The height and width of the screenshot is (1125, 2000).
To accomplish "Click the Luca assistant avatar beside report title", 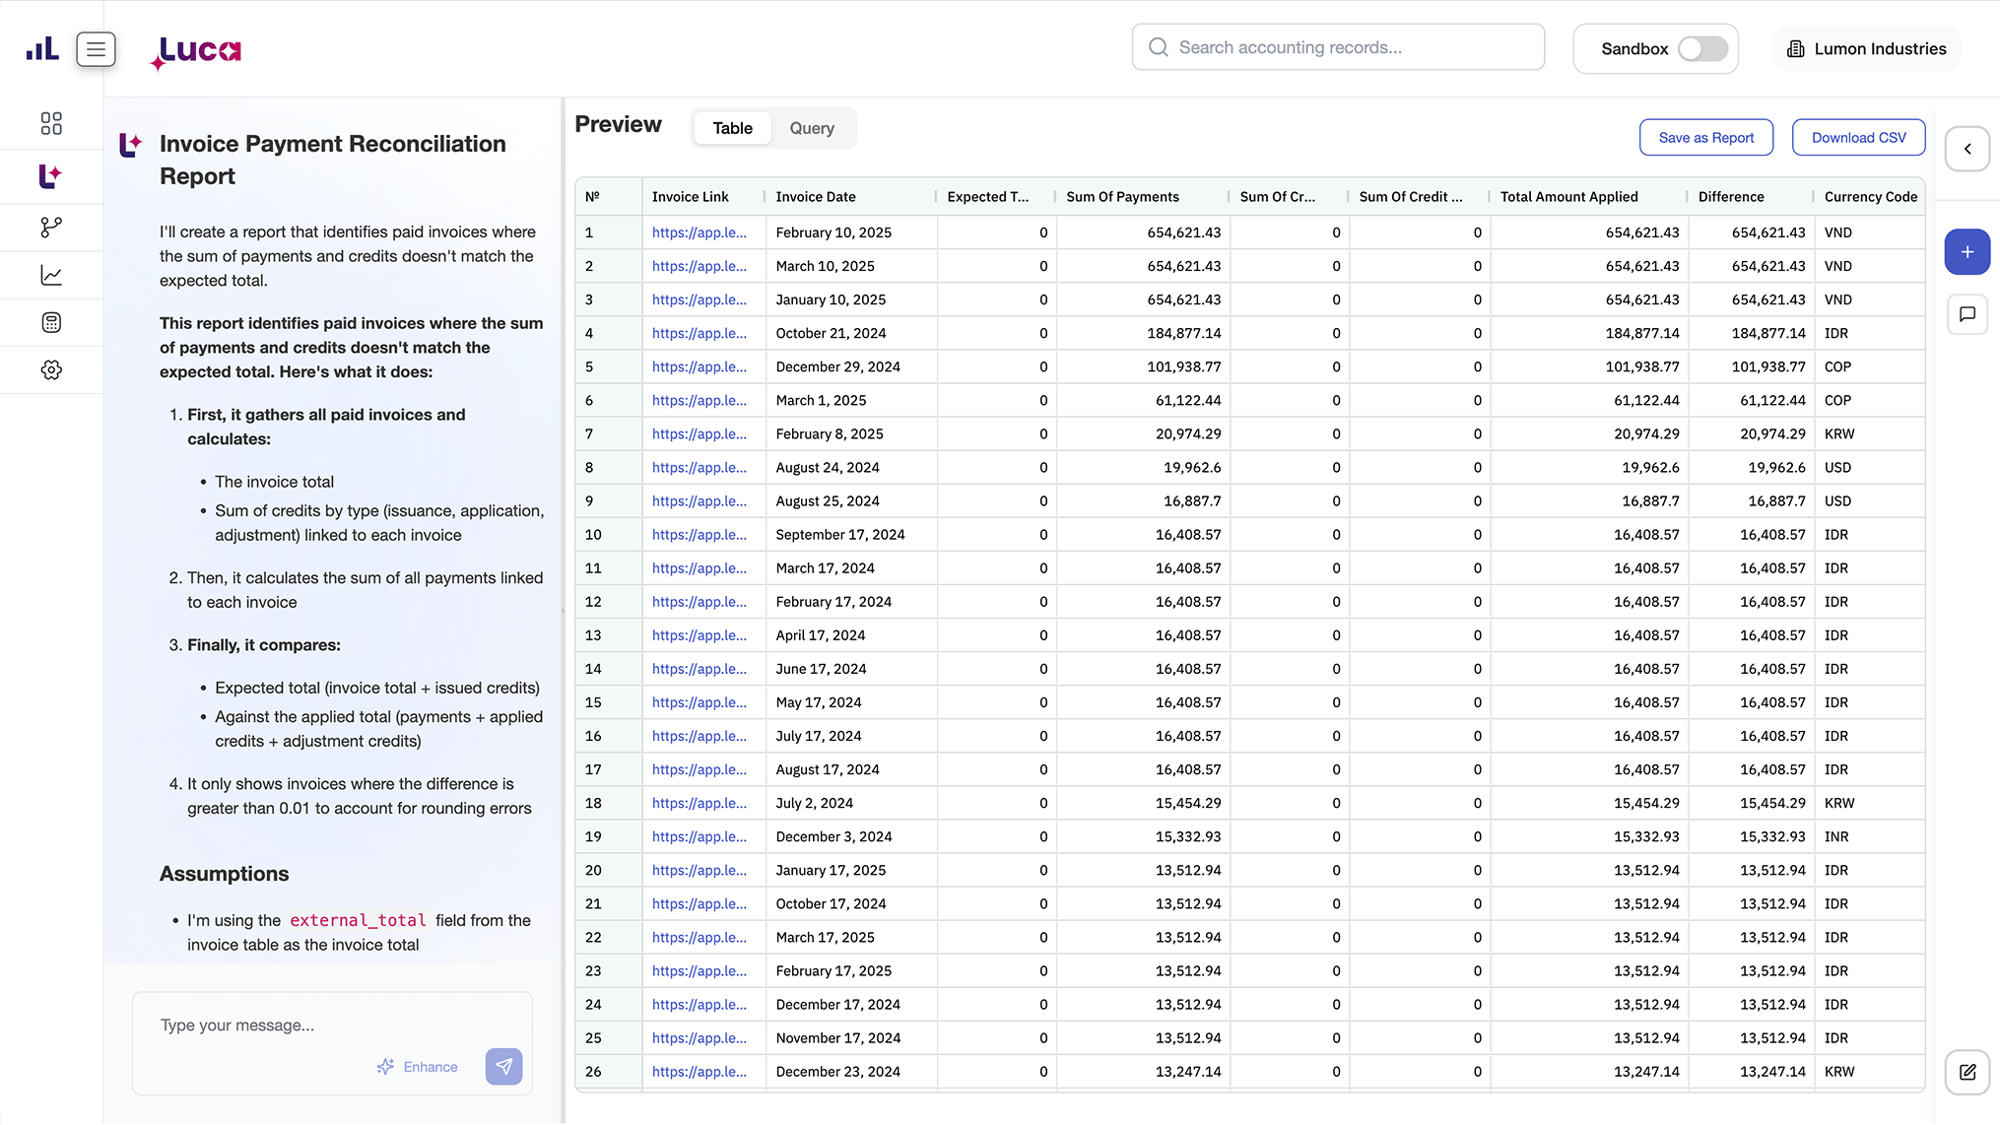I will tap(130, 146).
